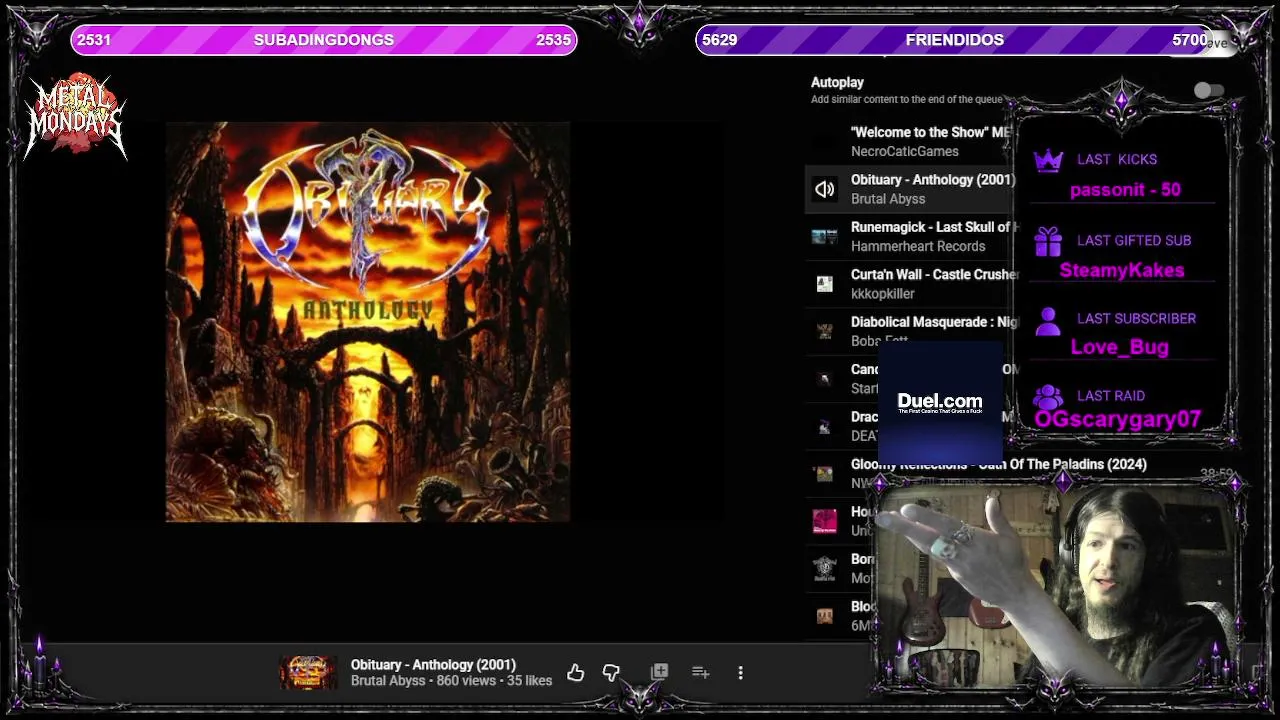Screen dimensions: 1280x720
Task: Open the Brutal Abyss channel in the queue row
Action: click(888, 199)
